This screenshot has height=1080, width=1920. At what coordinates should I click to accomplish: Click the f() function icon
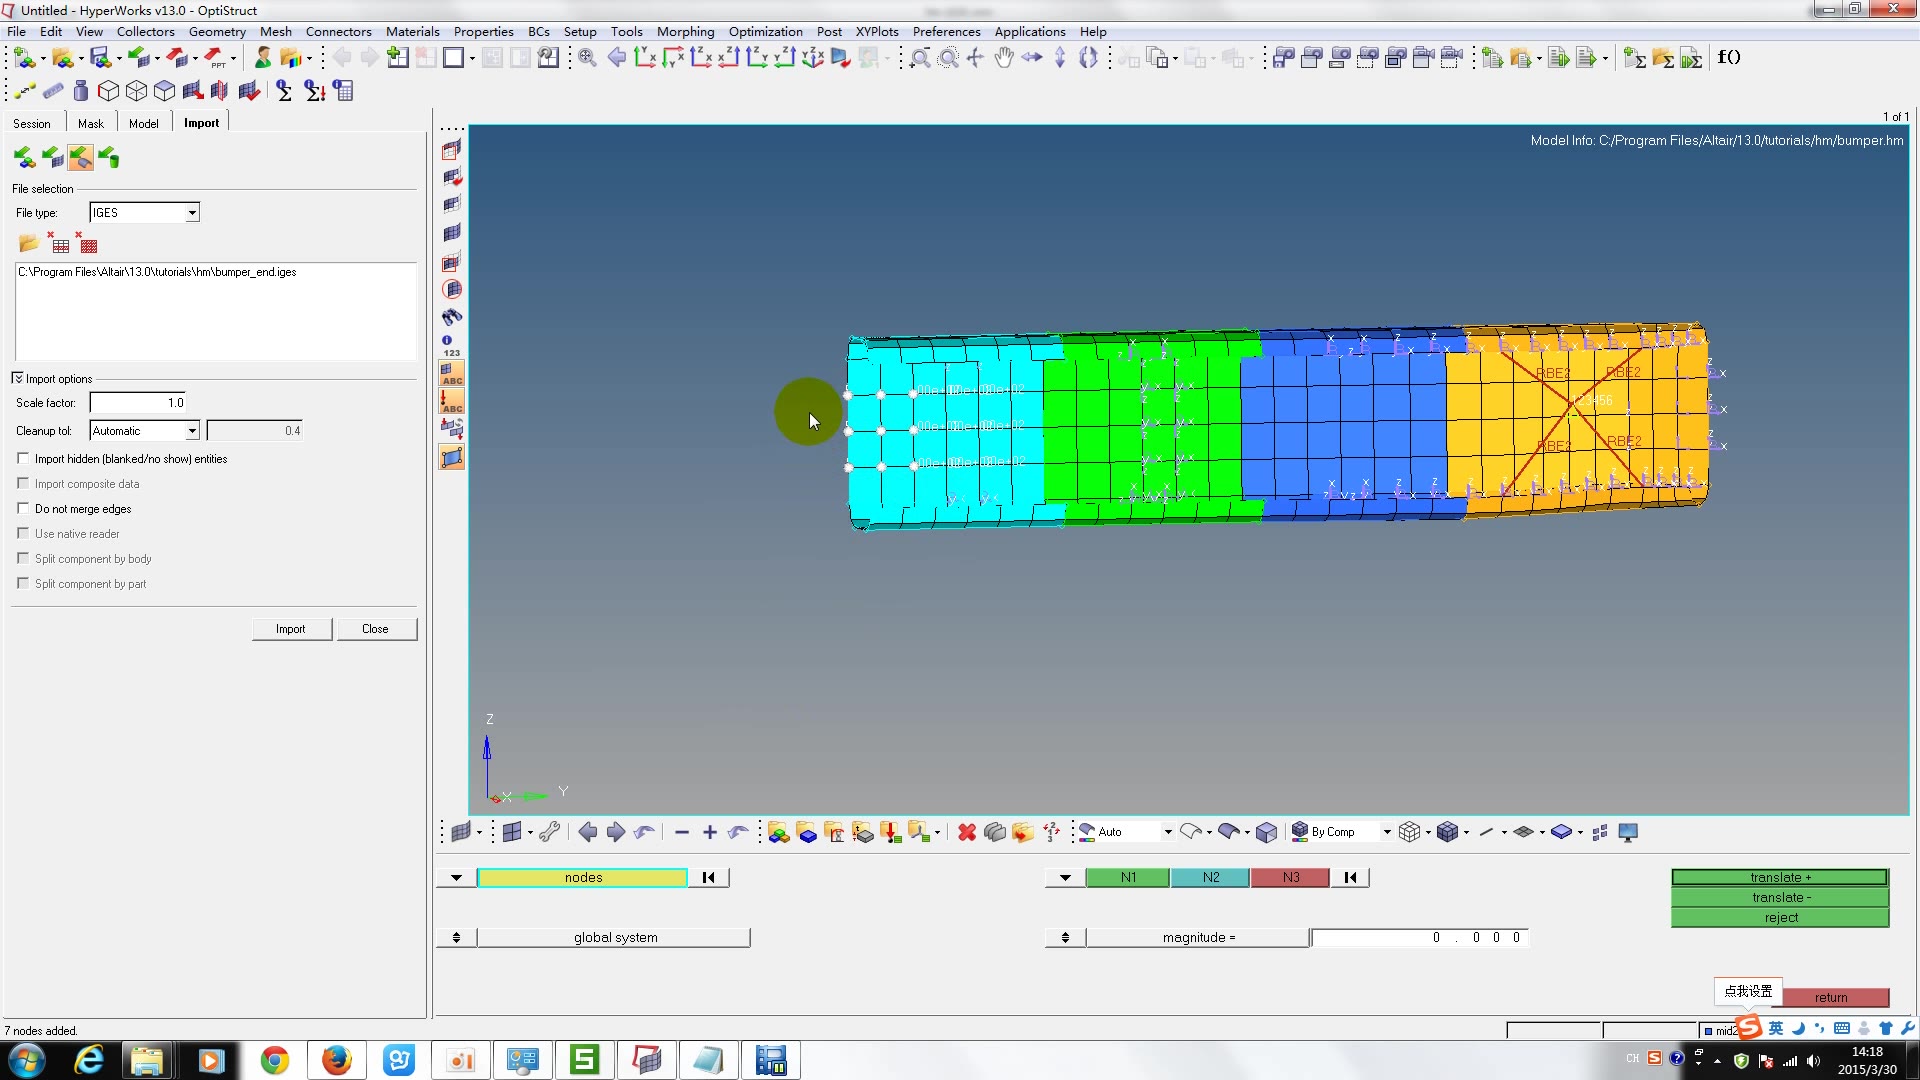1729,57
